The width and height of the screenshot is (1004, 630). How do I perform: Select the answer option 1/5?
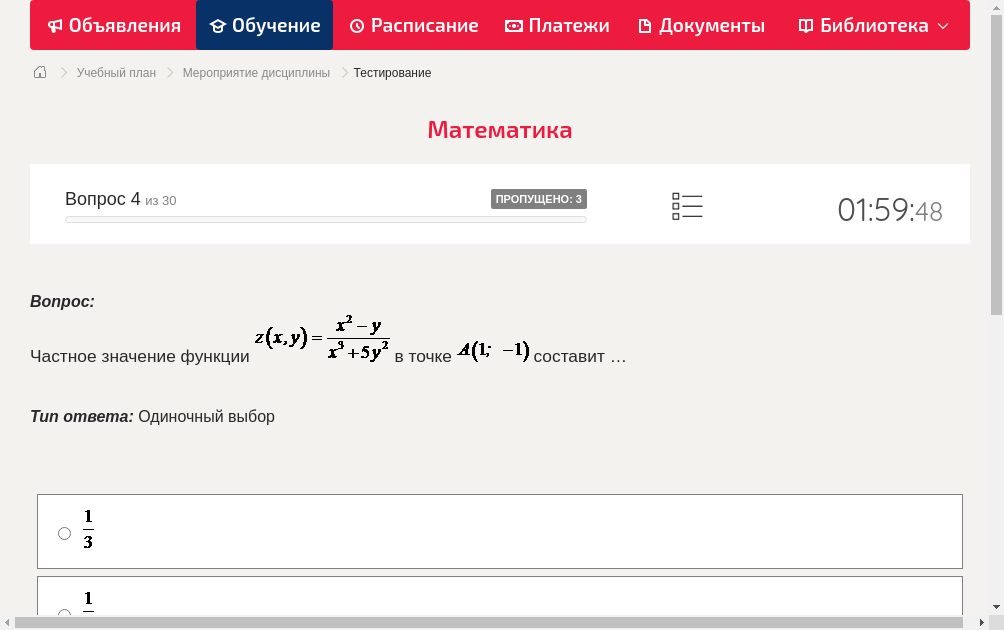pos(64,612)
